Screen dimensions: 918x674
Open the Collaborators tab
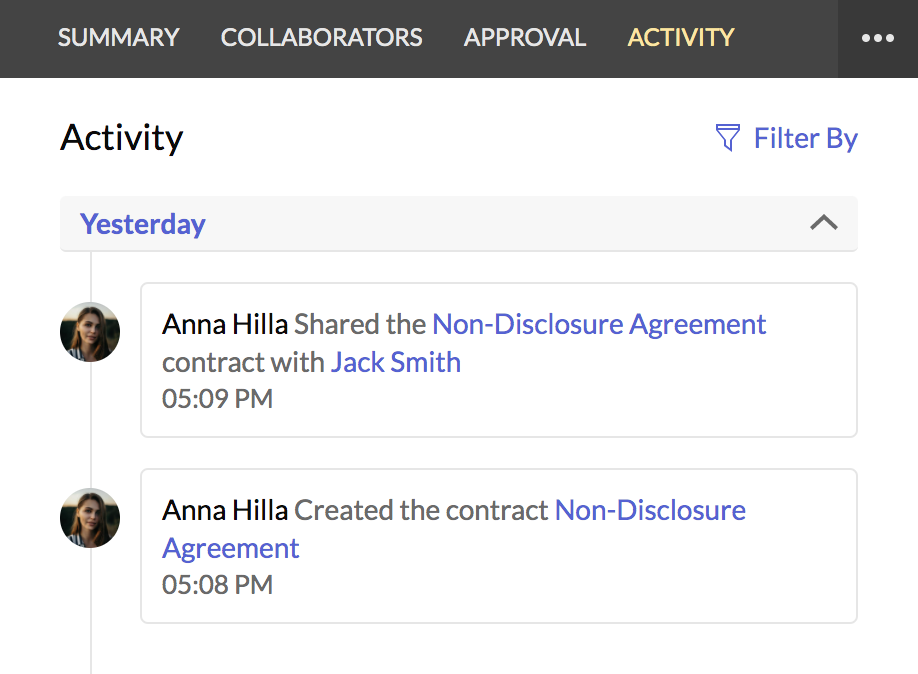pos(321,37)
